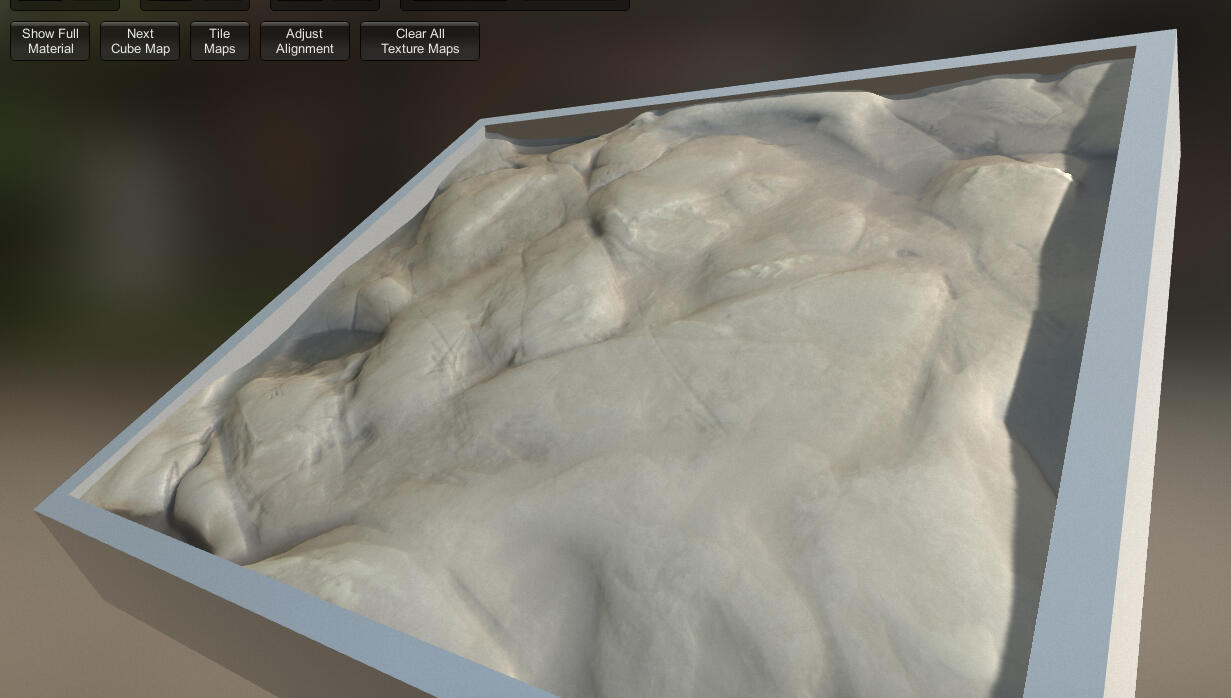Switch to the Next Cube Map
The image size is (1231, 698).
140,41
